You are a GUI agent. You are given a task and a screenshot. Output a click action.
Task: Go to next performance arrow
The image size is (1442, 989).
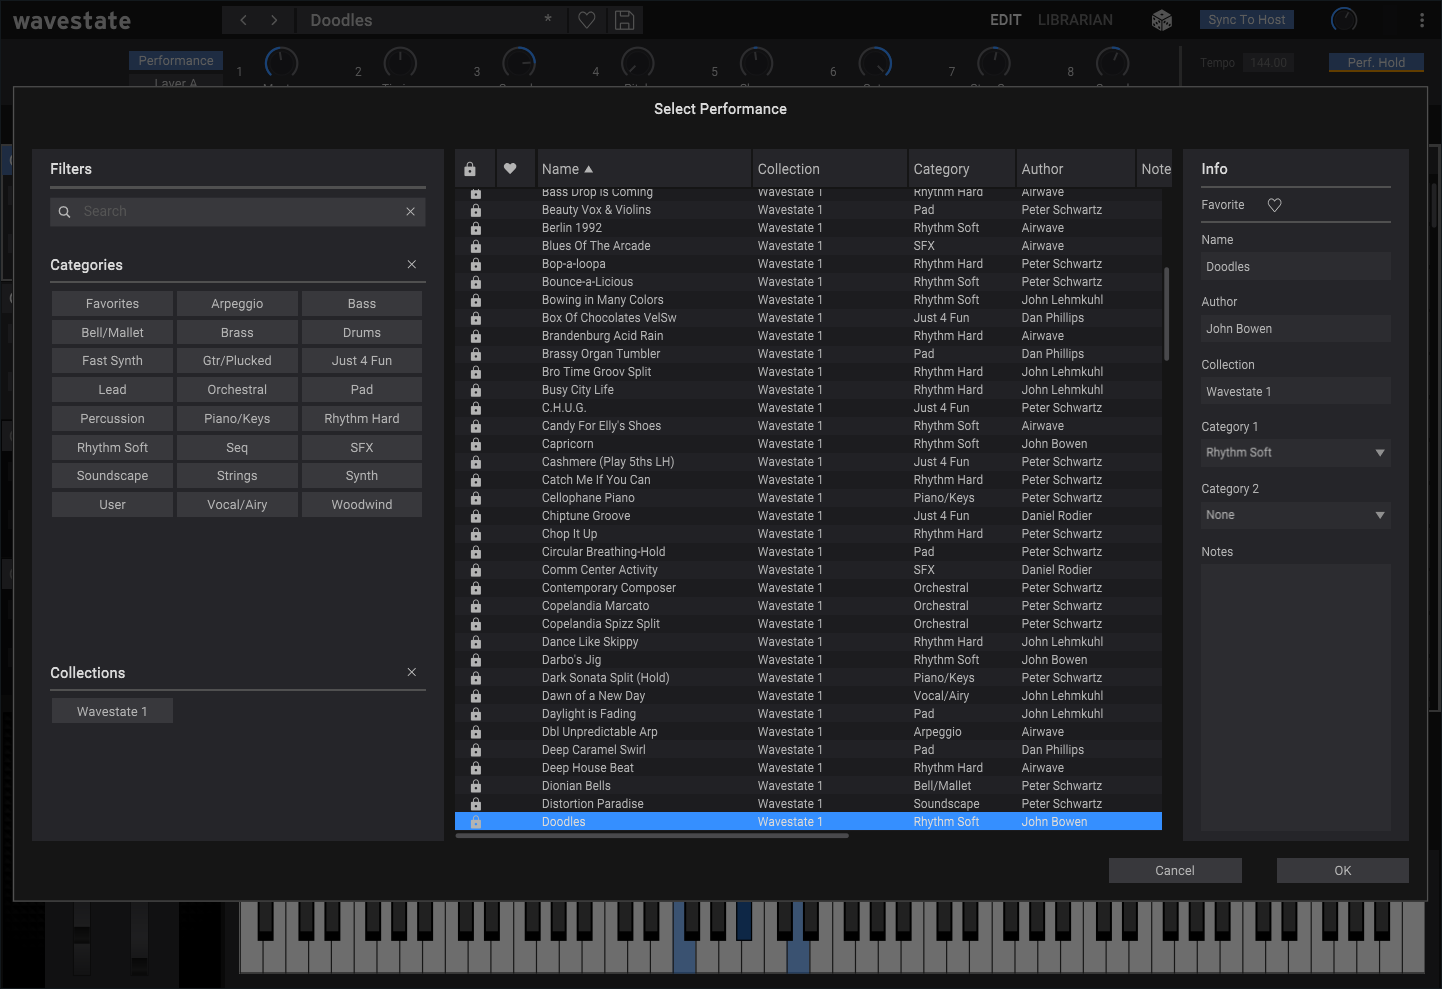click(x=274, y=20)
